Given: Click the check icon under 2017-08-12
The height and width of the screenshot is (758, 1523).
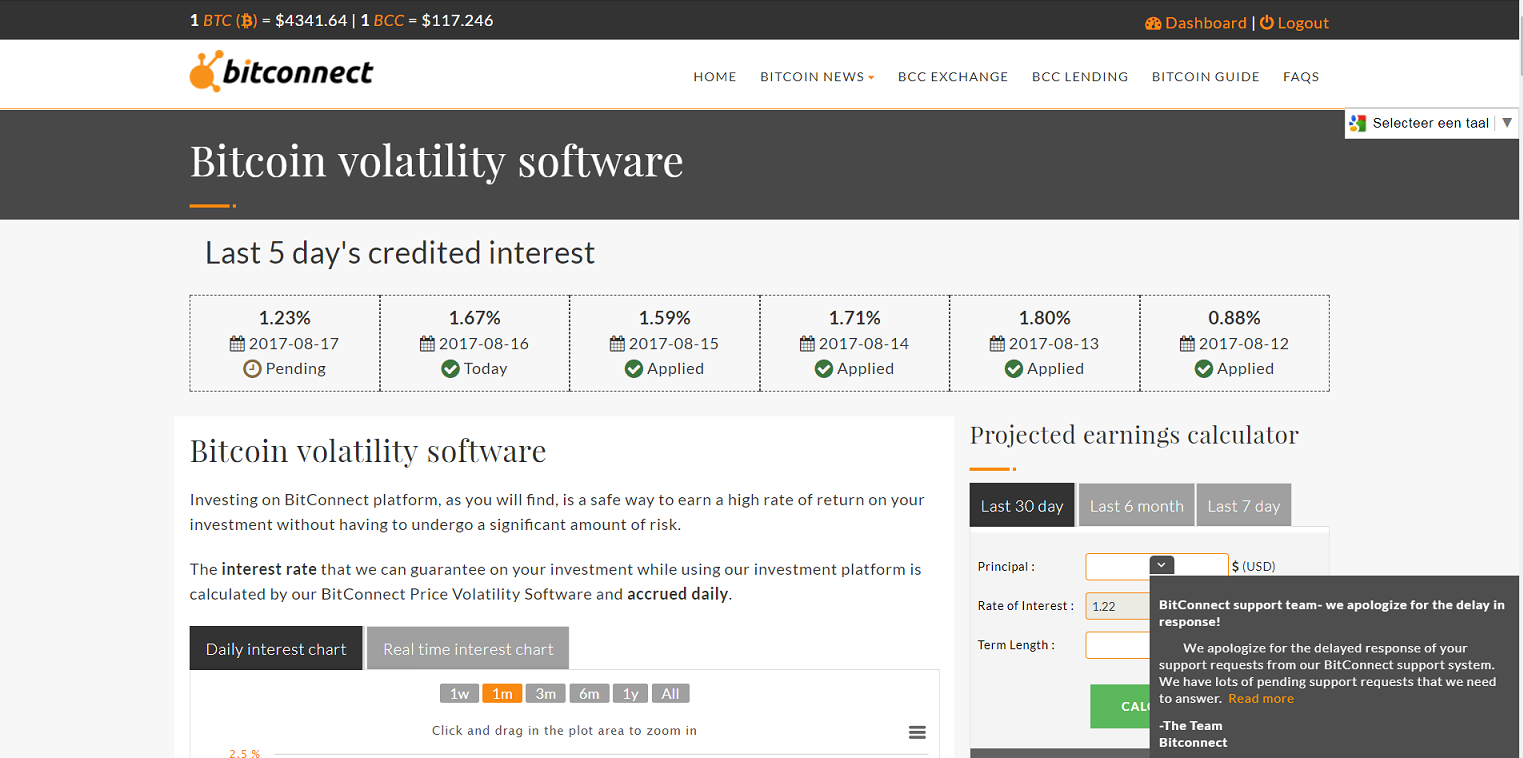Looking at the screenshot, I should click(1203, 369).
